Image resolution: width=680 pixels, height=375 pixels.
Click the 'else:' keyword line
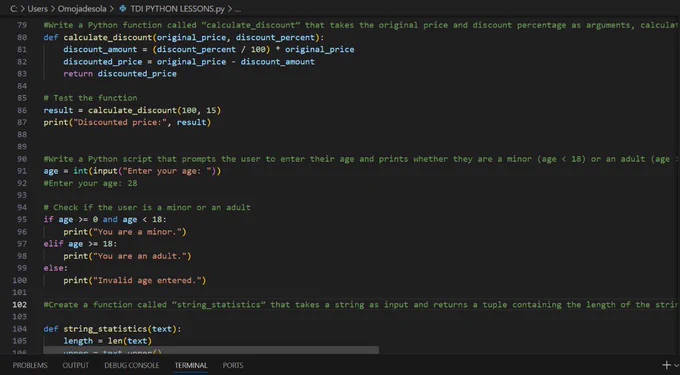coord(56,268)
